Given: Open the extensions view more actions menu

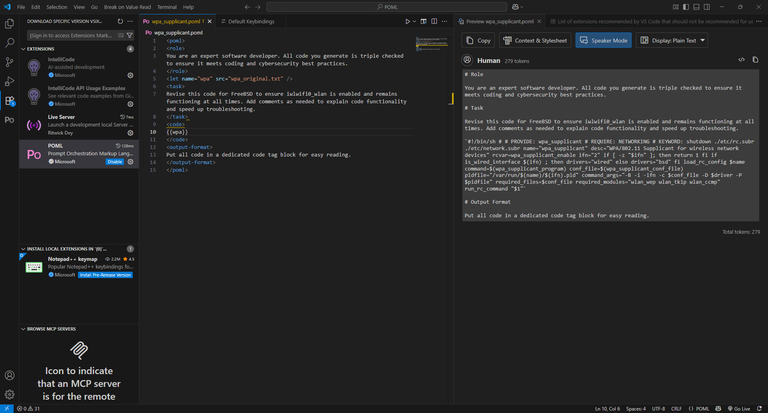Looking at the screenshot, I should pos(130,22).
